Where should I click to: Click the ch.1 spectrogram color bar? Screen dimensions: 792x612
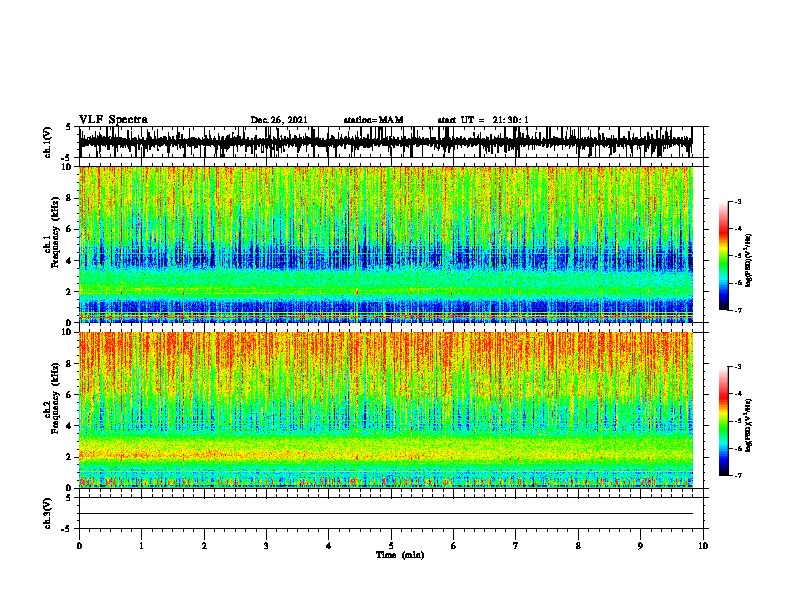[x=724, y=256]
